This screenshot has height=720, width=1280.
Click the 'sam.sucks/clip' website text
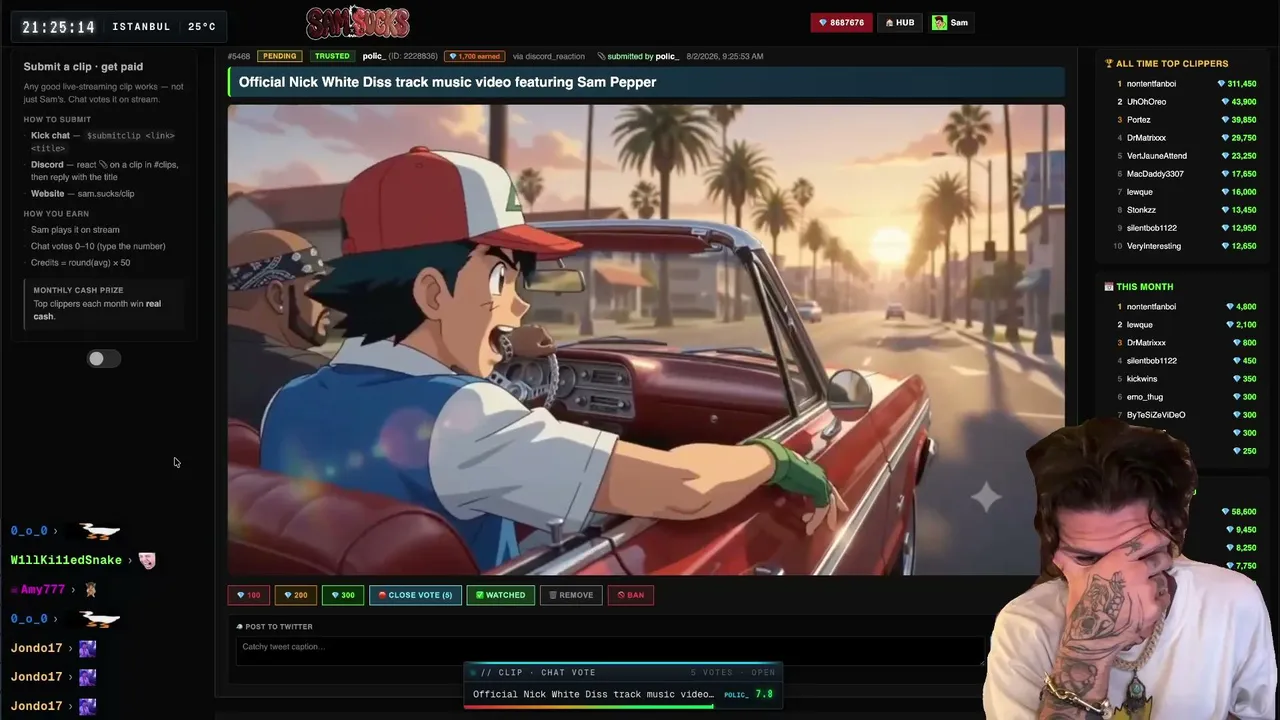[106, 194]
